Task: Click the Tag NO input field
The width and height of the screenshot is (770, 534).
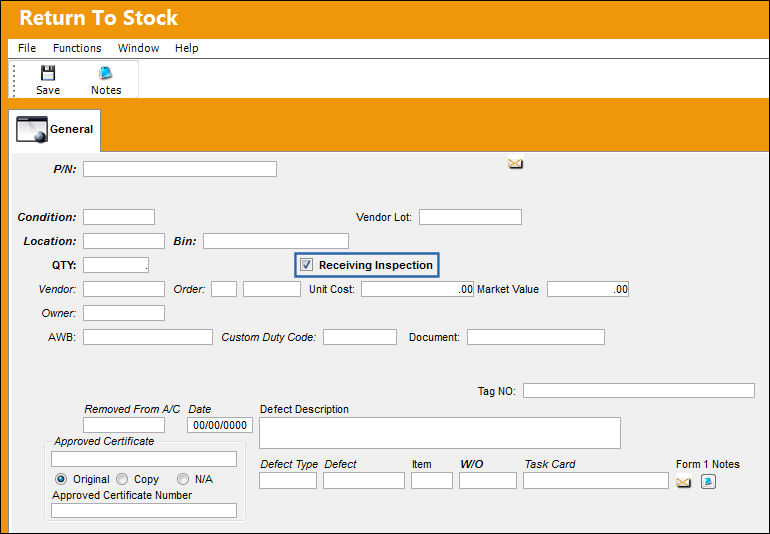Action: pos(639,391)
